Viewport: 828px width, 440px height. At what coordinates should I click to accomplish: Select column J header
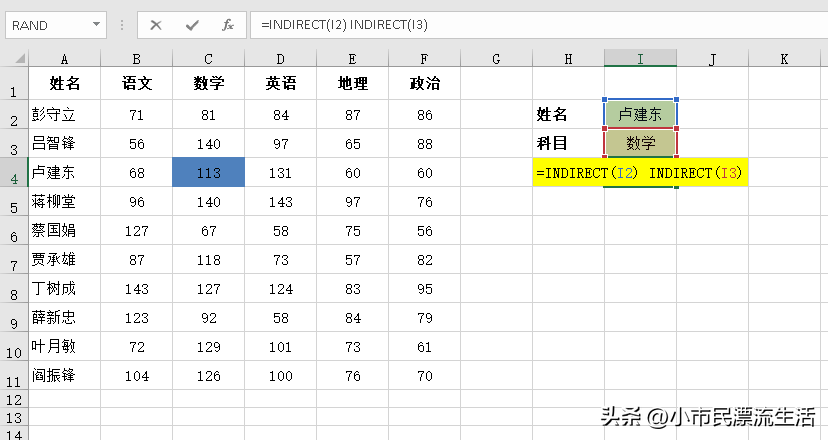click(712, 58)
